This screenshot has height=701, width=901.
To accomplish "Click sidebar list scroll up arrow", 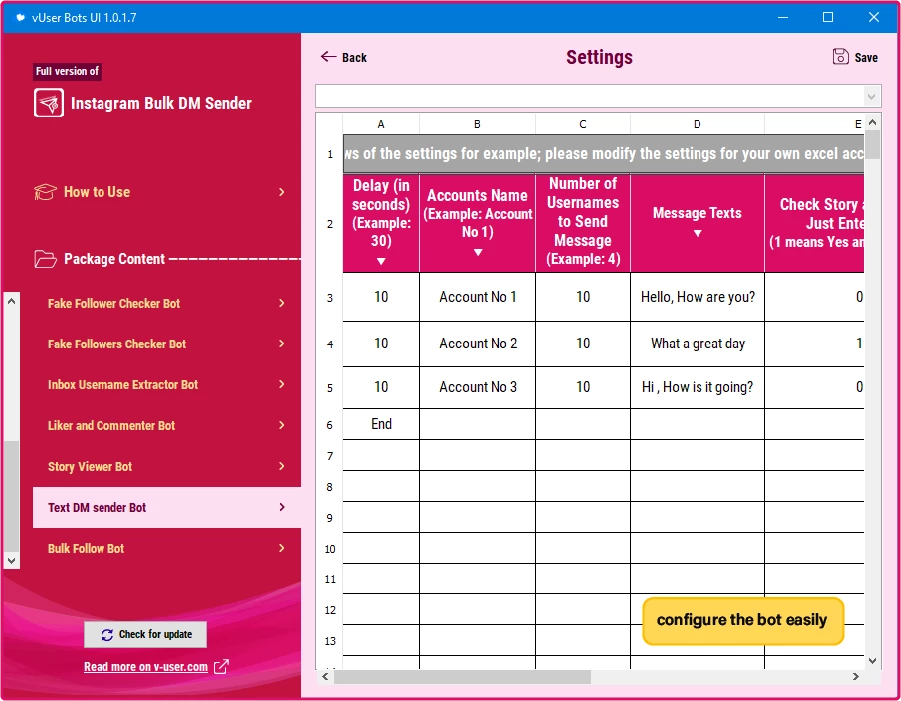I will tap(11, 301).
